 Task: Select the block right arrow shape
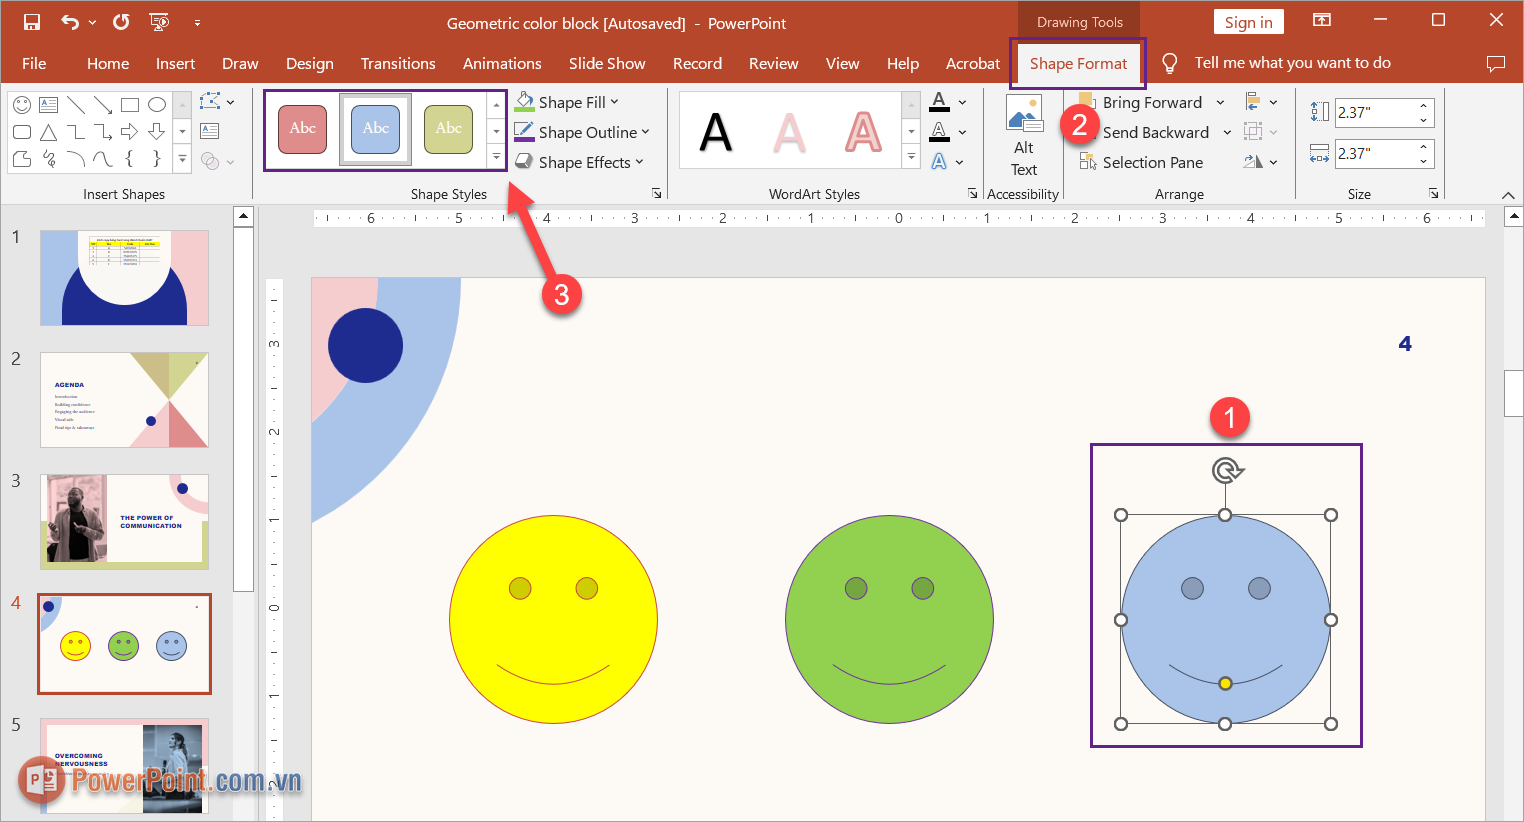point(130,131)
